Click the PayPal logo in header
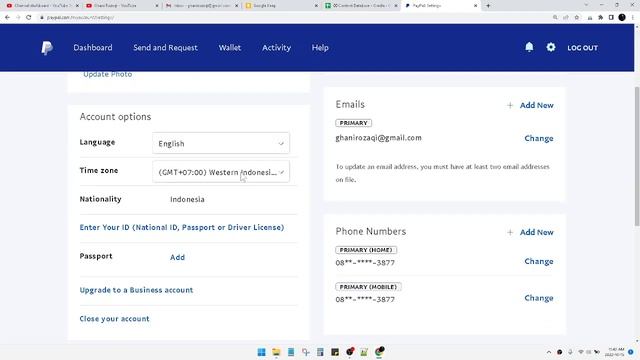Viewport: 640px width, 360px height. [x=47, y=48]
